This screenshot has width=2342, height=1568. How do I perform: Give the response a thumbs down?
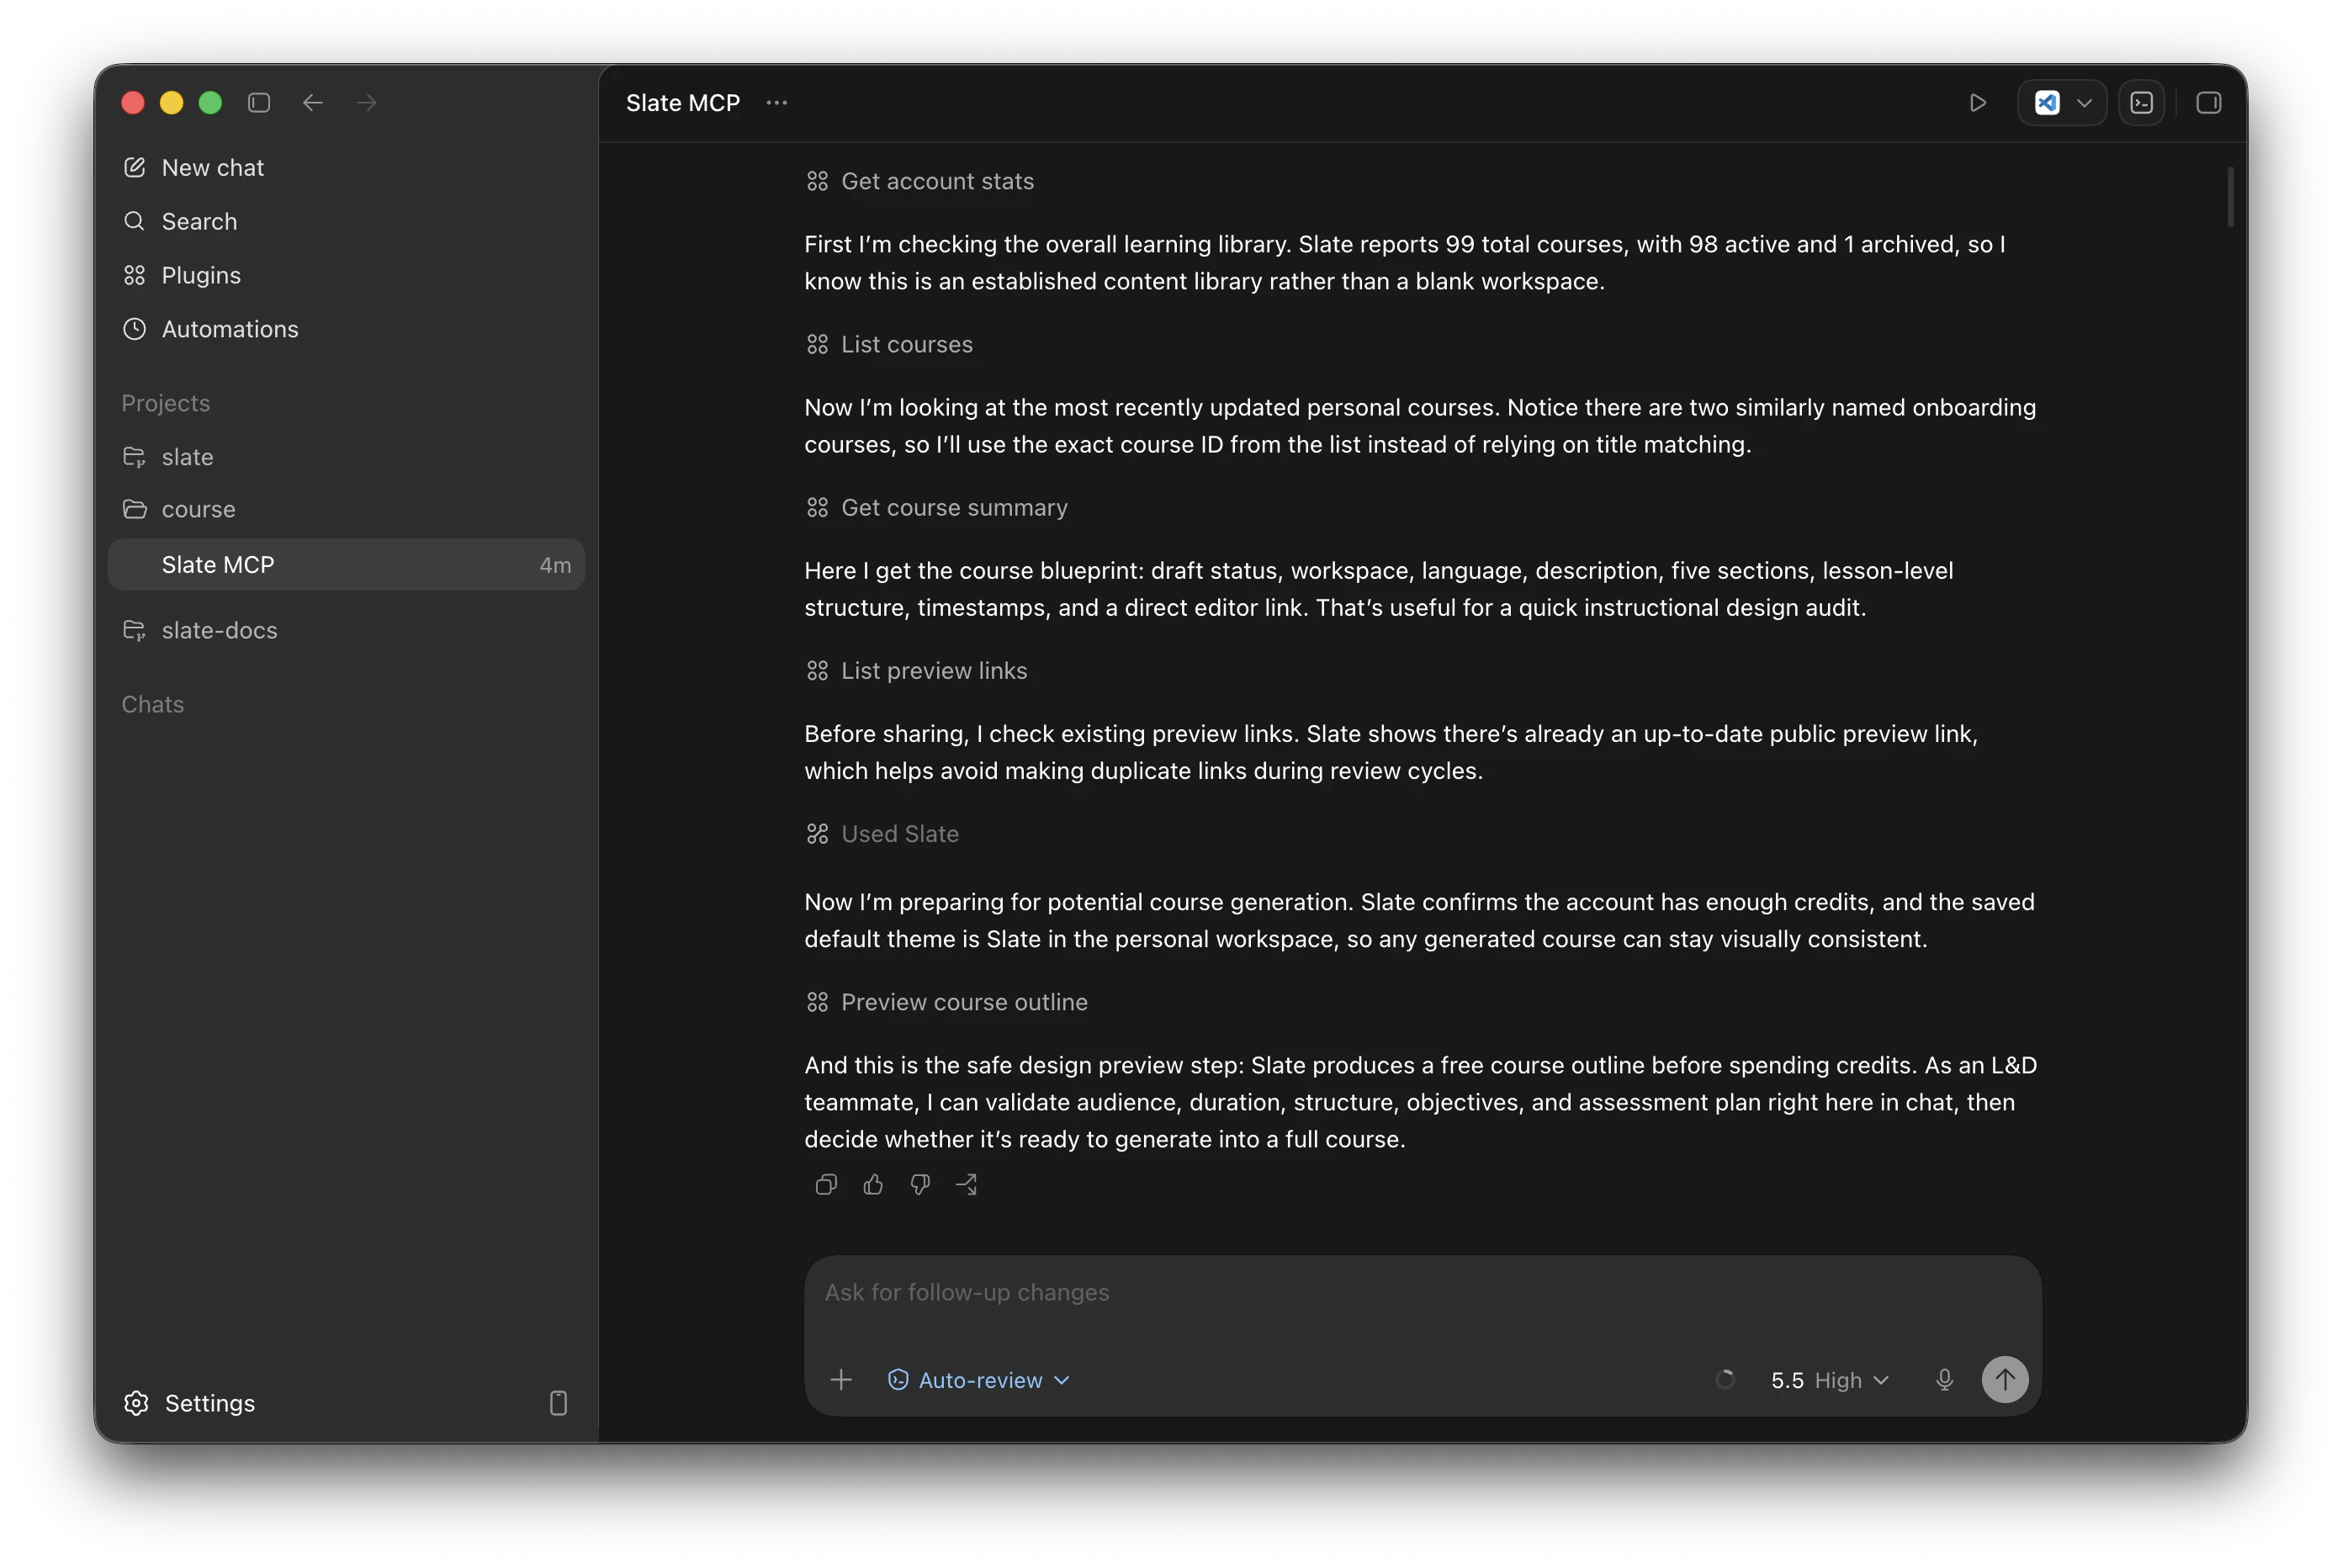pyautogui.click(x=920, y=1184)
